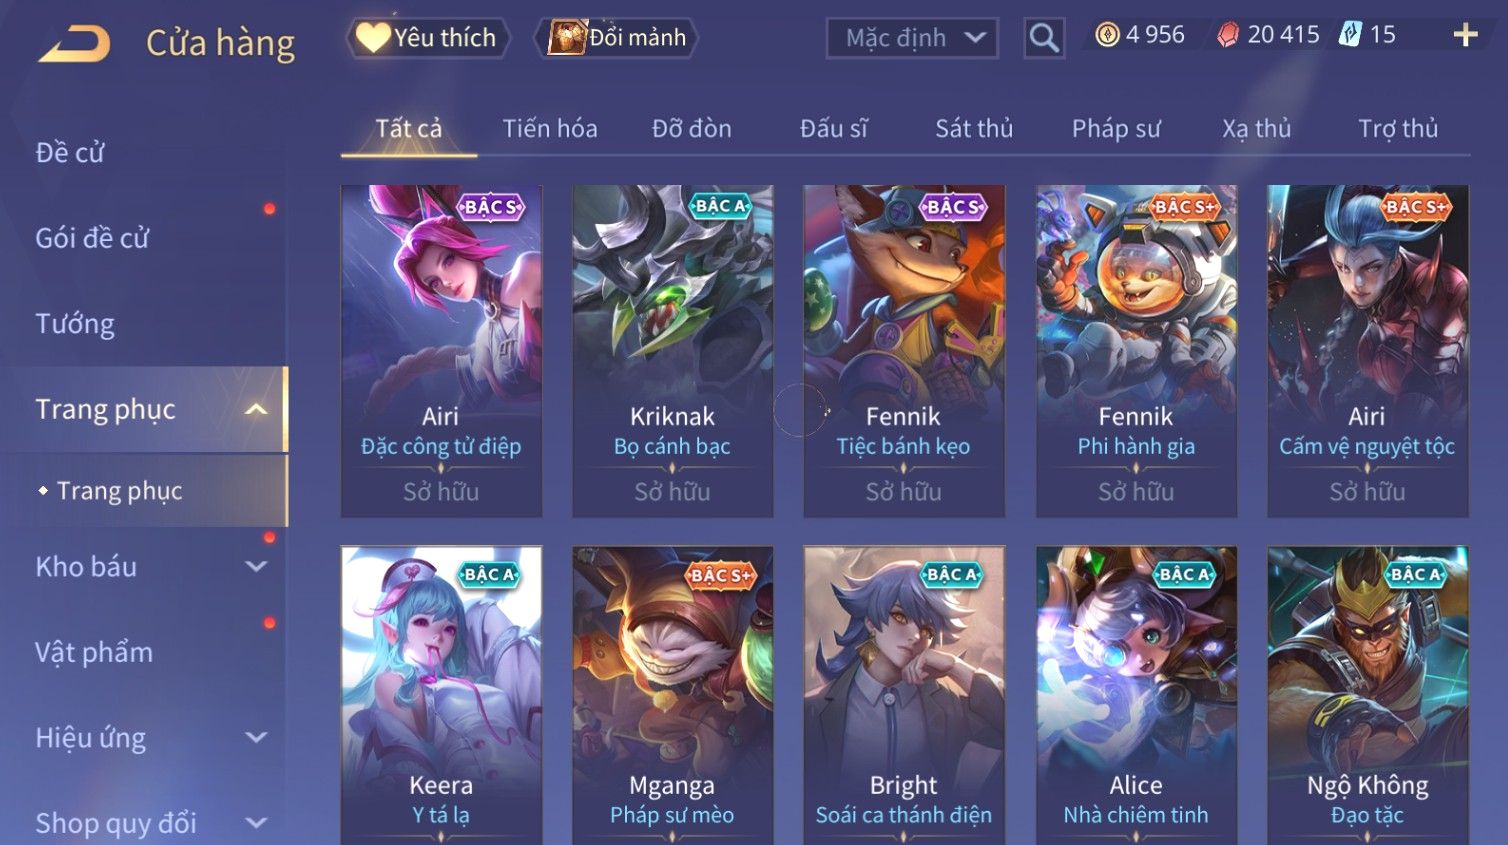The width and height of the screenshot is (1508, 845).
Task: Select Mganga Pháp sư mèo skin card
Action: 672,695
